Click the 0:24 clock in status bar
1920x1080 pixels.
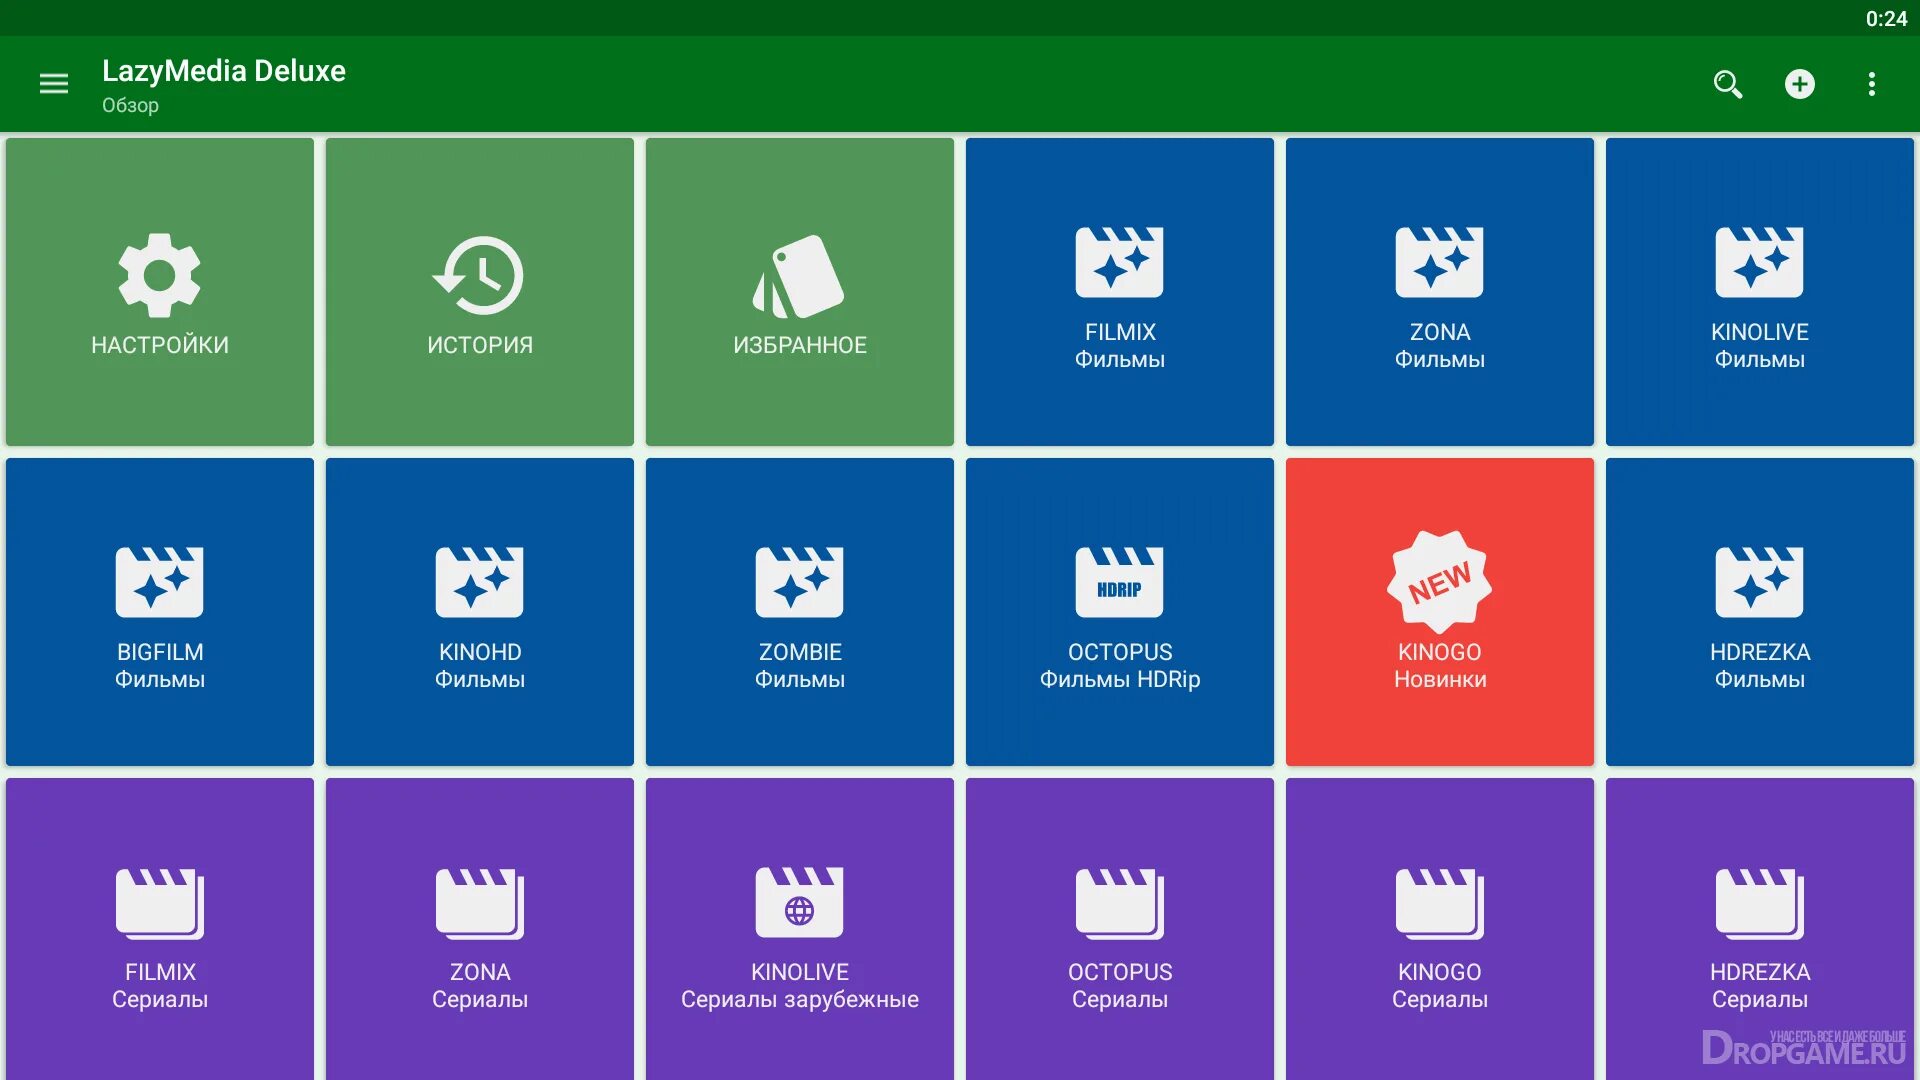click(1886, 18)
